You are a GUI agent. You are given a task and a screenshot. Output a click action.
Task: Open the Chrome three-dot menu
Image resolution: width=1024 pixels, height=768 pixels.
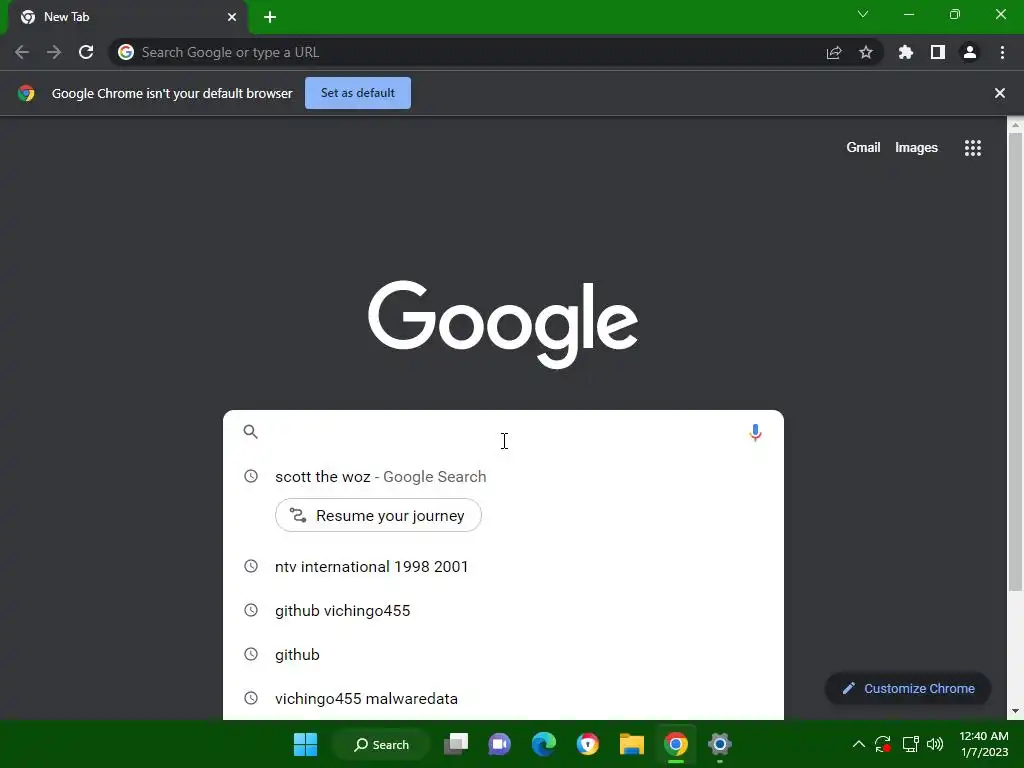tap(1002, 52)
